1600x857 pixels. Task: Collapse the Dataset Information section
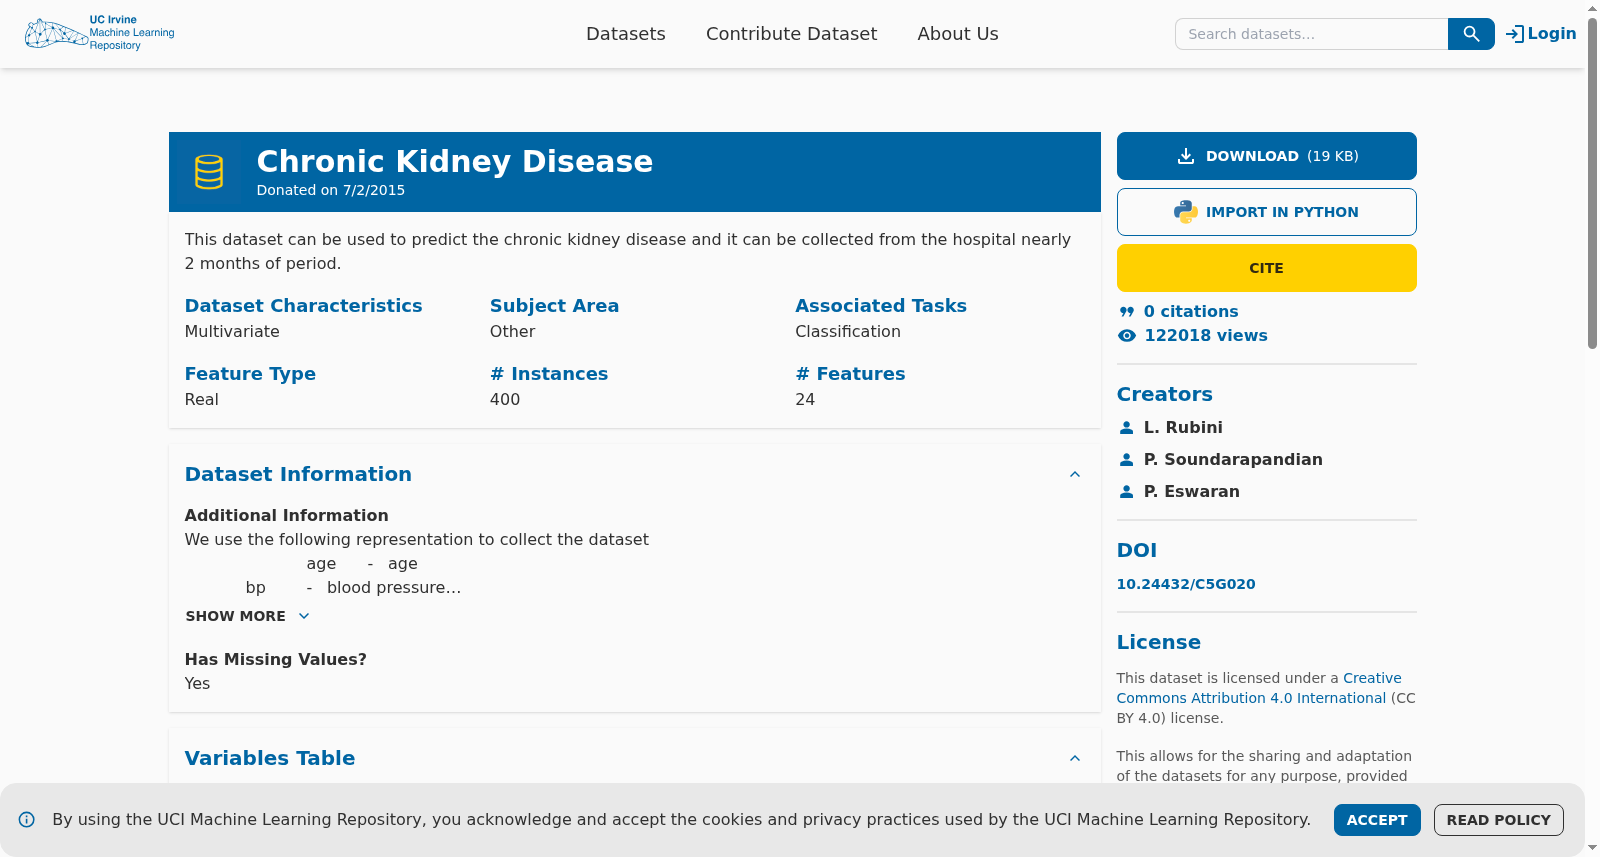[1075, 475]
